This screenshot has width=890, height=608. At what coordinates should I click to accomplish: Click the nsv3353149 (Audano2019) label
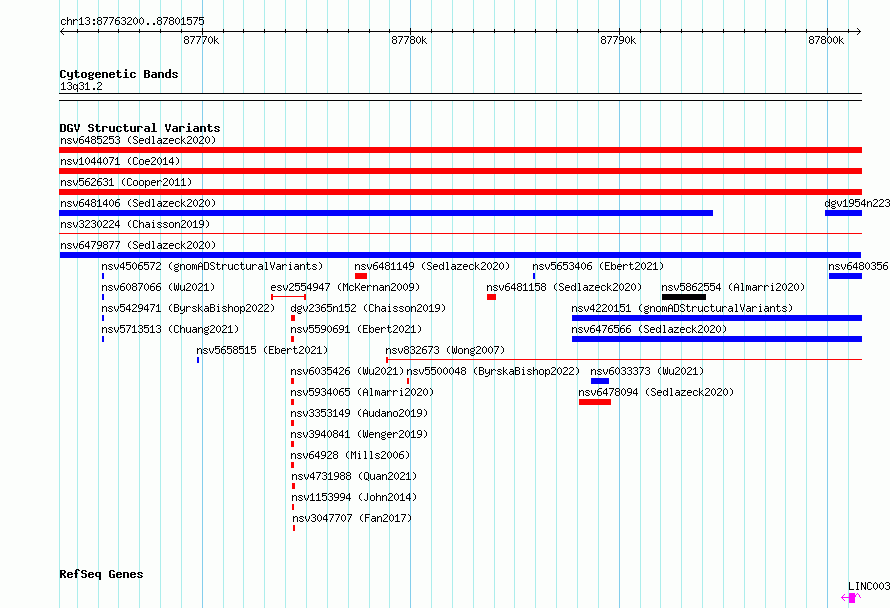coord(359,413)
